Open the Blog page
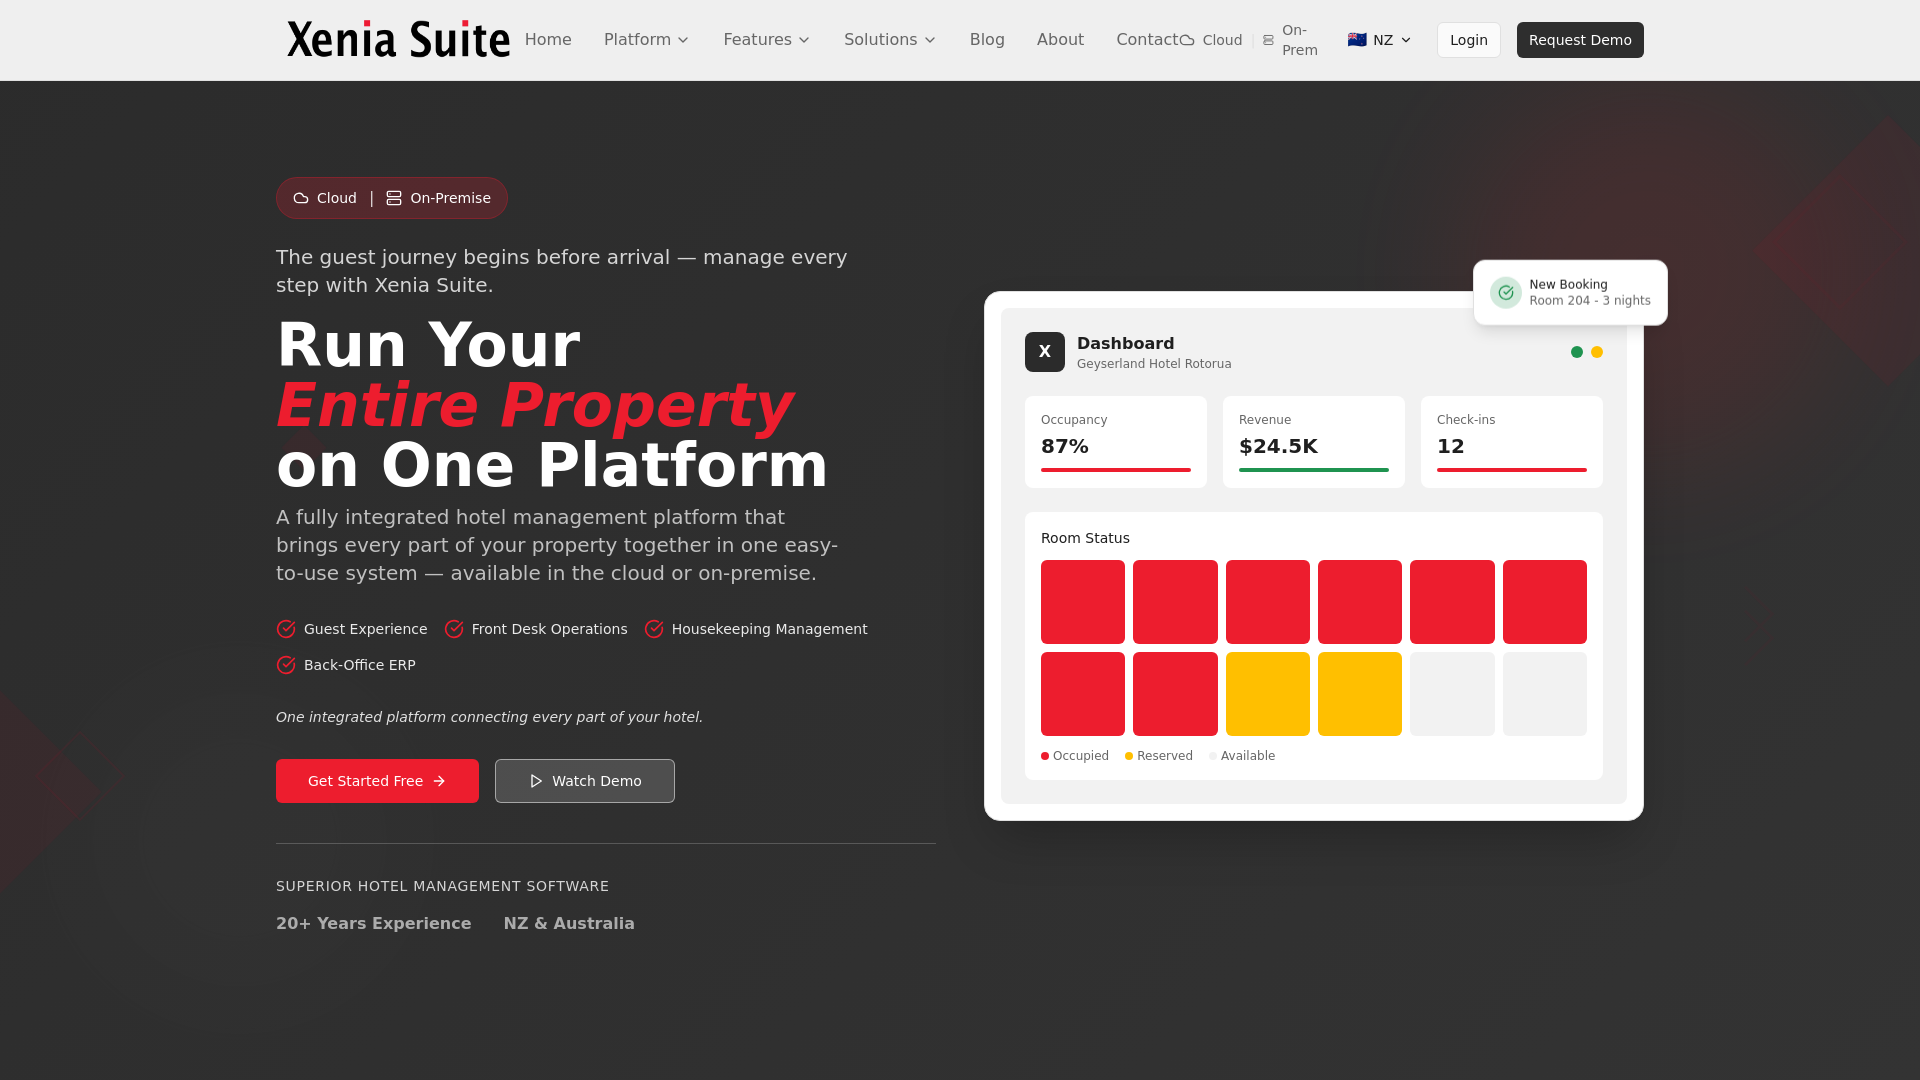Image resolution: width=1920 pixels, height=1080 pixels. 987,40
